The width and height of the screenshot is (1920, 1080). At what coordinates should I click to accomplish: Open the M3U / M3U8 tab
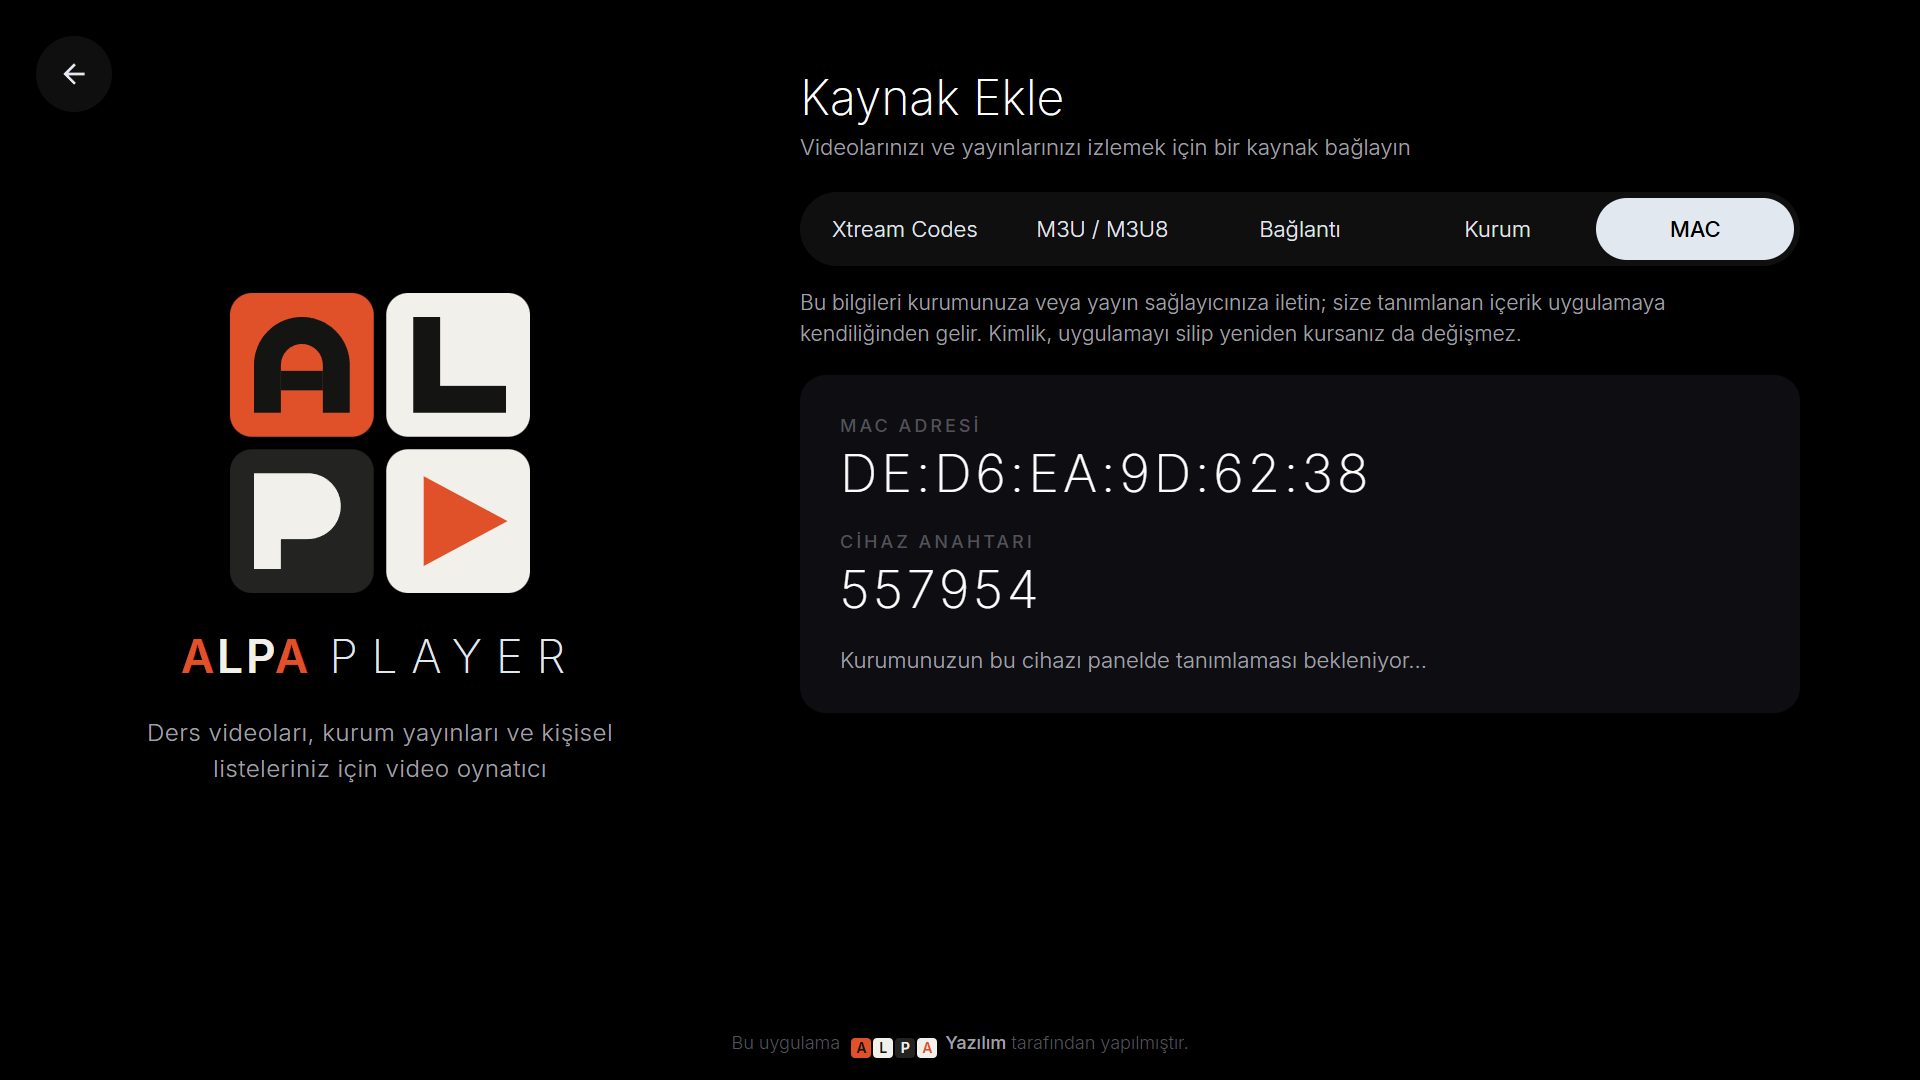point(1102,229)
